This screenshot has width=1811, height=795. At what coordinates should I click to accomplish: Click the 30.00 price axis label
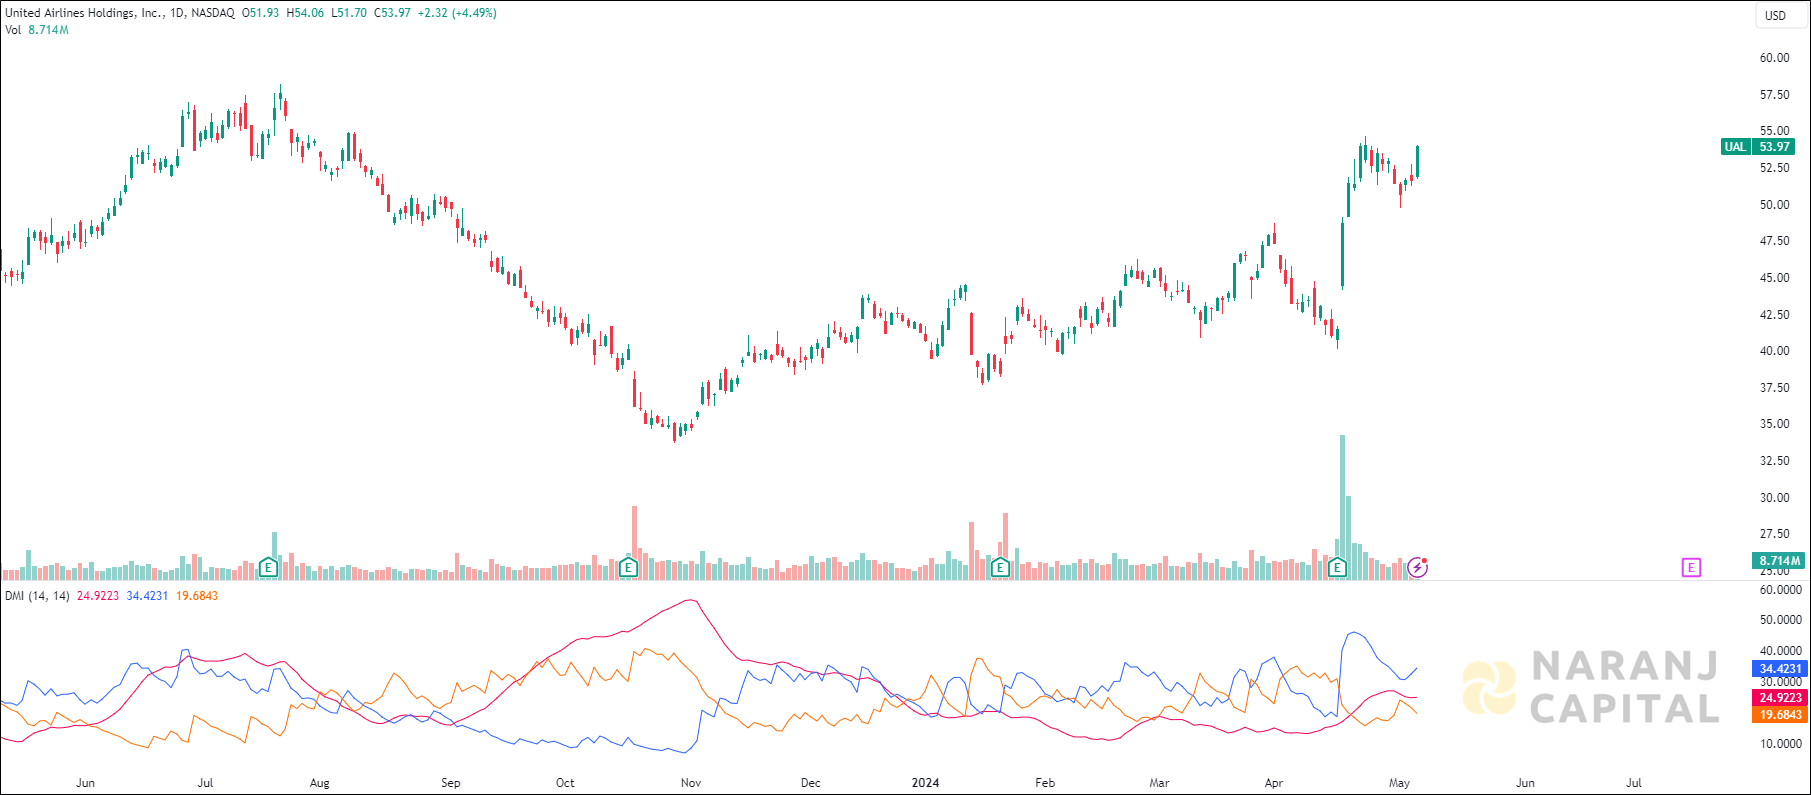[1775, 498]
